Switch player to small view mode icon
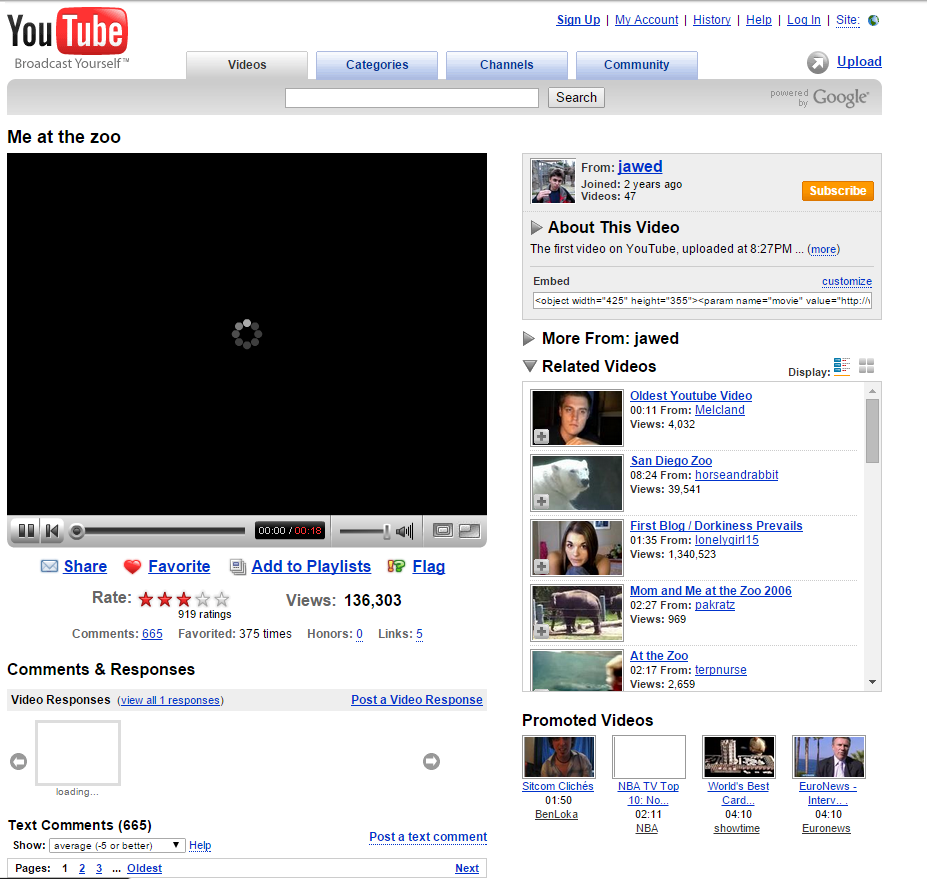Screen dimensions: 927x879 443,530
